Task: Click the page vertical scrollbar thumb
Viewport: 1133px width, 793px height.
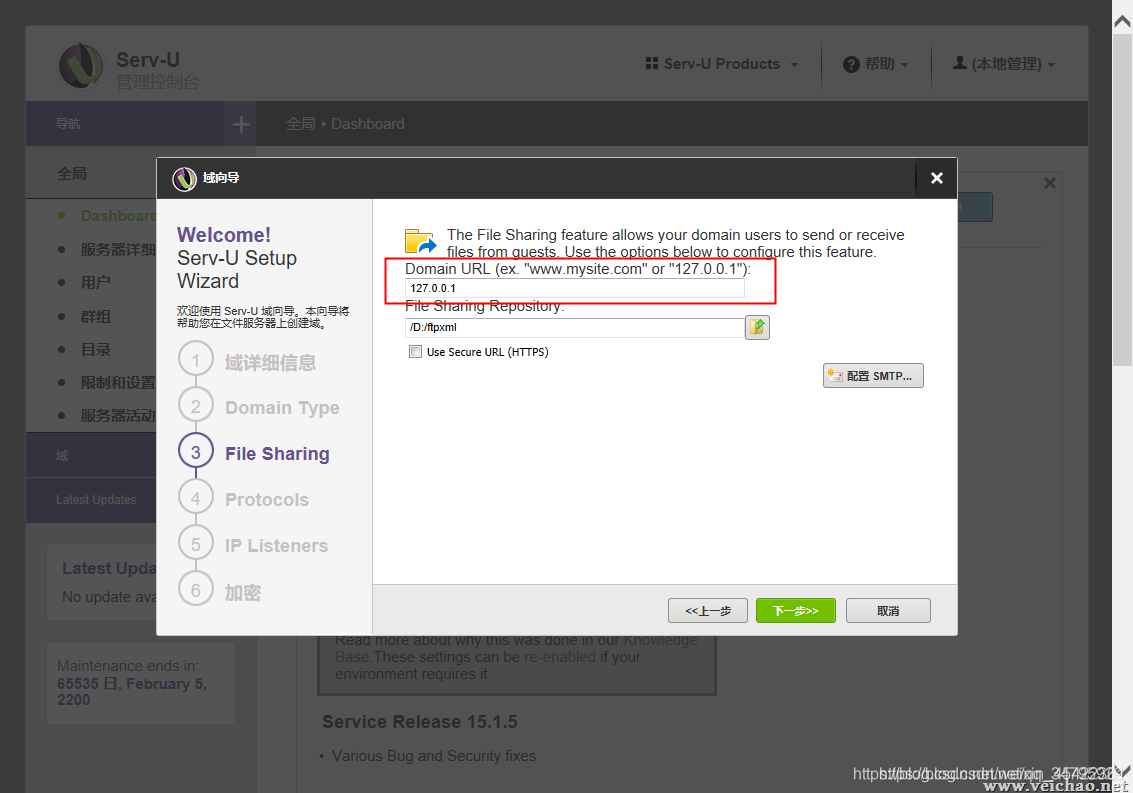Action: pos(1122,200)
